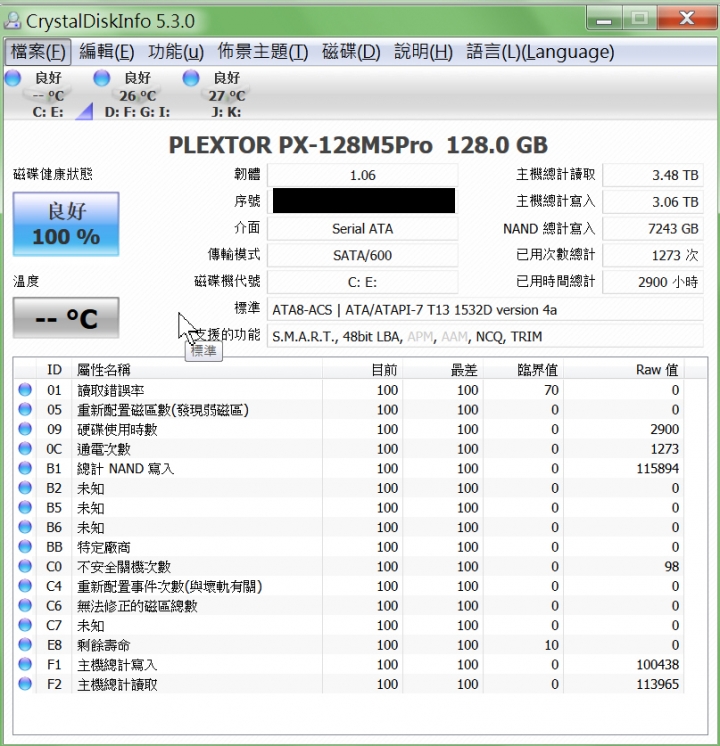The width and height of the screenshot is (720, 746).
Task: Open the 編輯(E) menu
Action: (x=107, y=51)
